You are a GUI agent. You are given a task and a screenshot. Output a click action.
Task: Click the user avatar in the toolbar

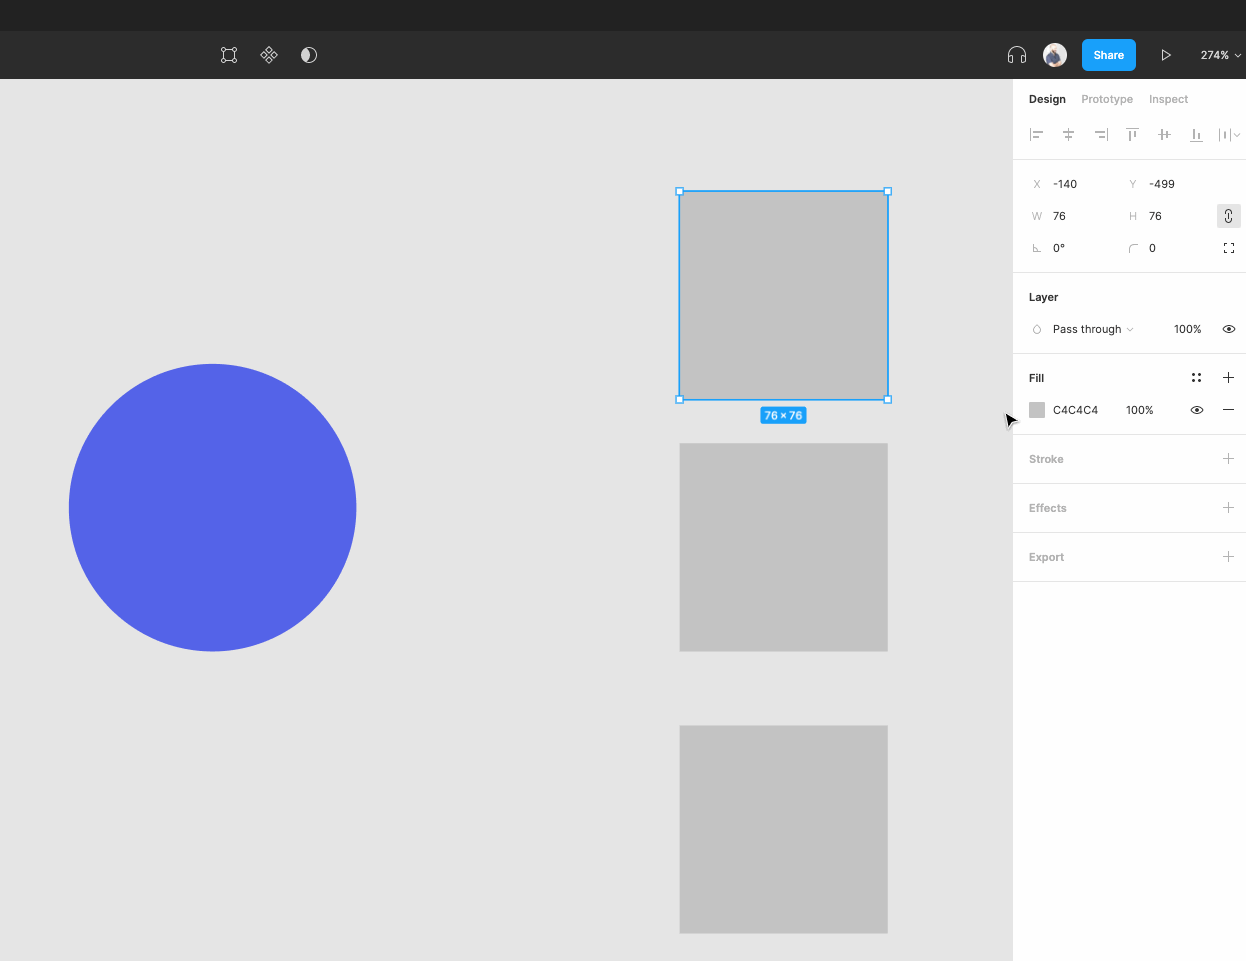coord(1055,55)
